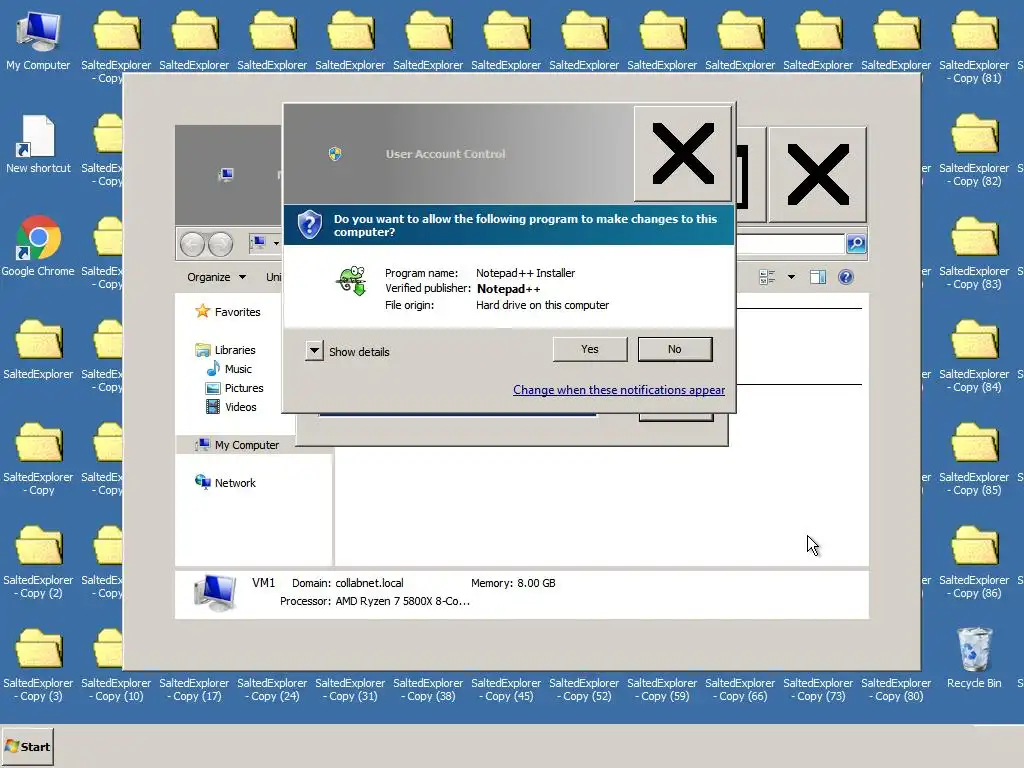Close the User Account Control dialog
The image size is (1024, 768).
(682, 153)
